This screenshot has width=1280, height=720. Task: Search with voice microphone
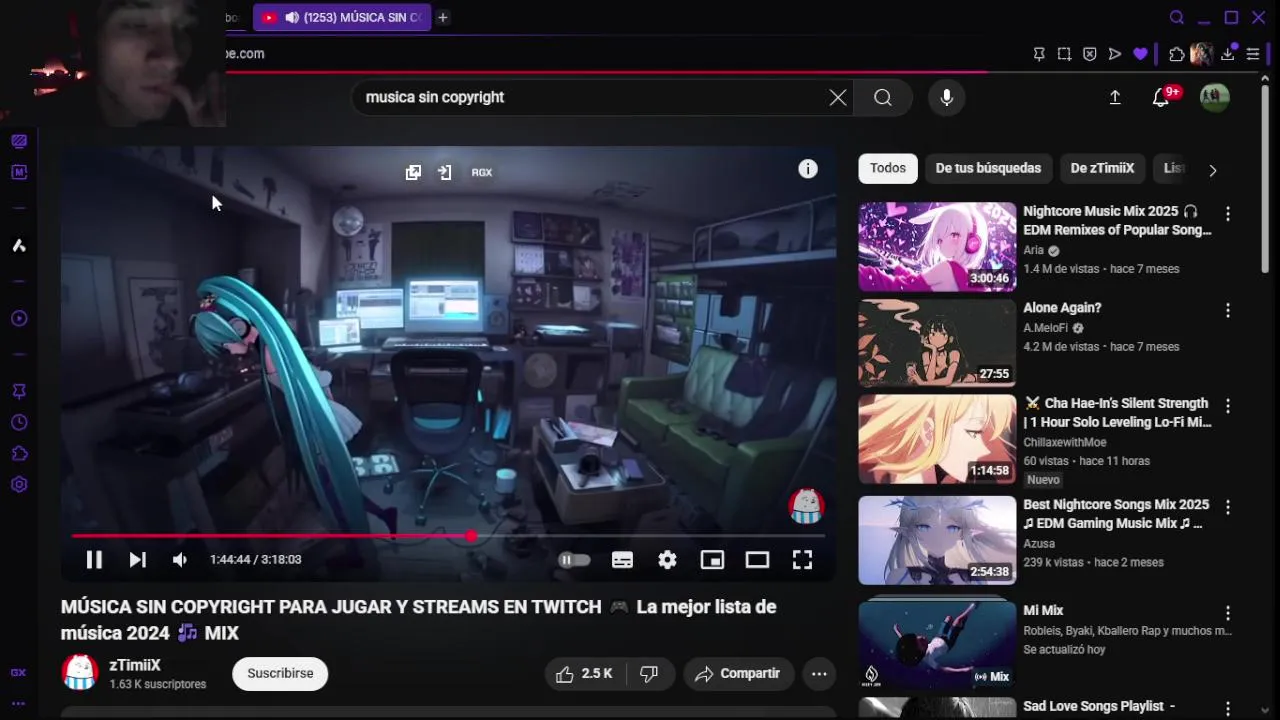click(947, 97)
